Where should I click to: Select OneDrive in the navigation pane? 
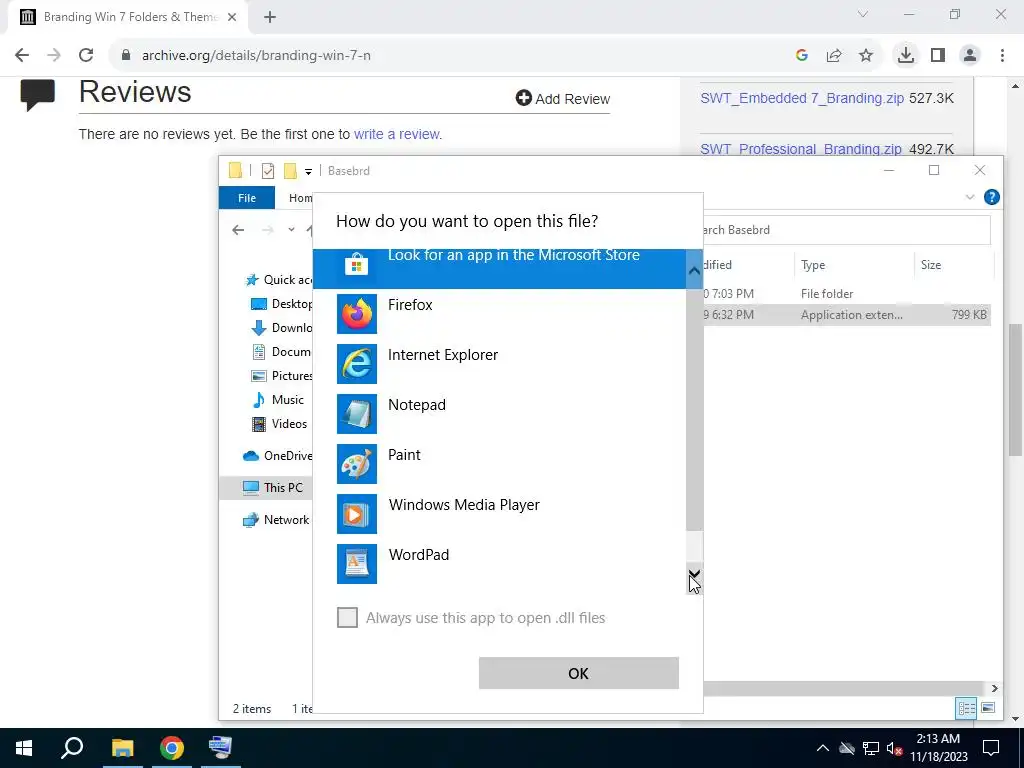tap(278, 456)
